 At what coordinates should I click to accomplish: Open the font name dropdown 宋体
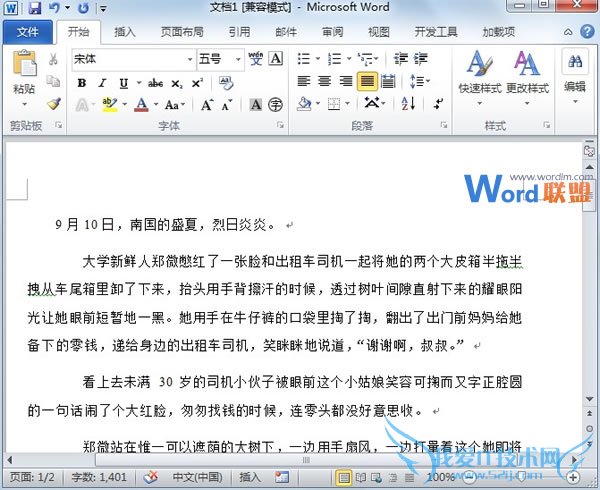coord(190,59)
